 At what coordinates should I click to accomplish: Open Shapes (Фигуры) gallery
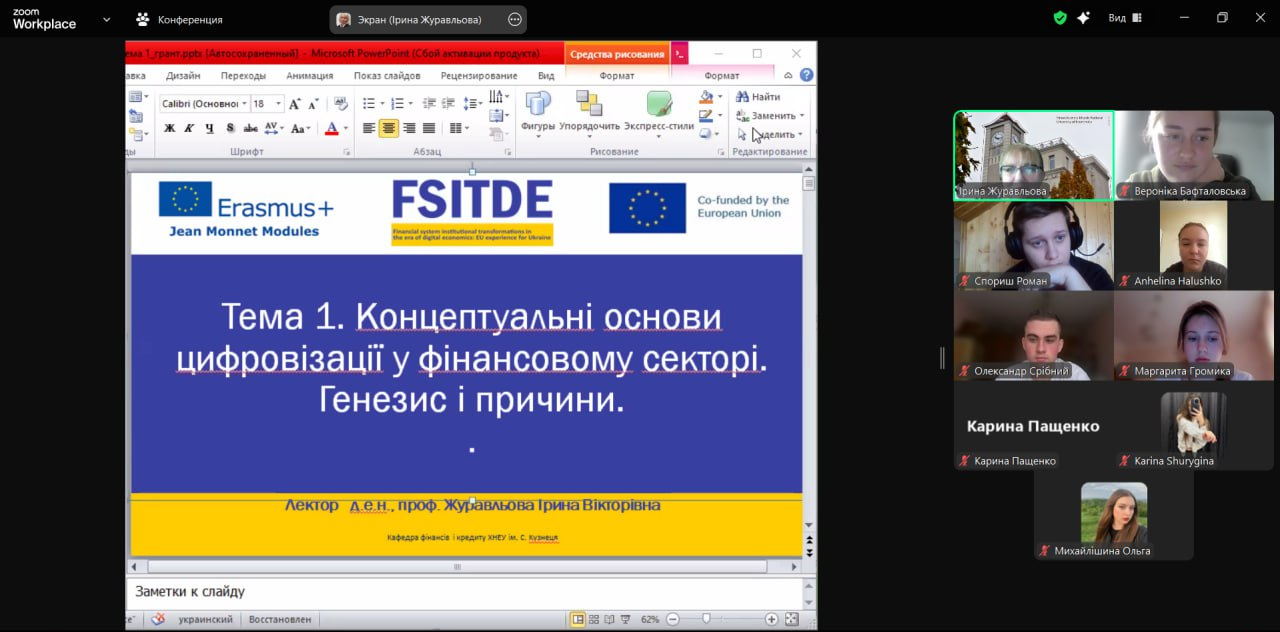(538, 112)
